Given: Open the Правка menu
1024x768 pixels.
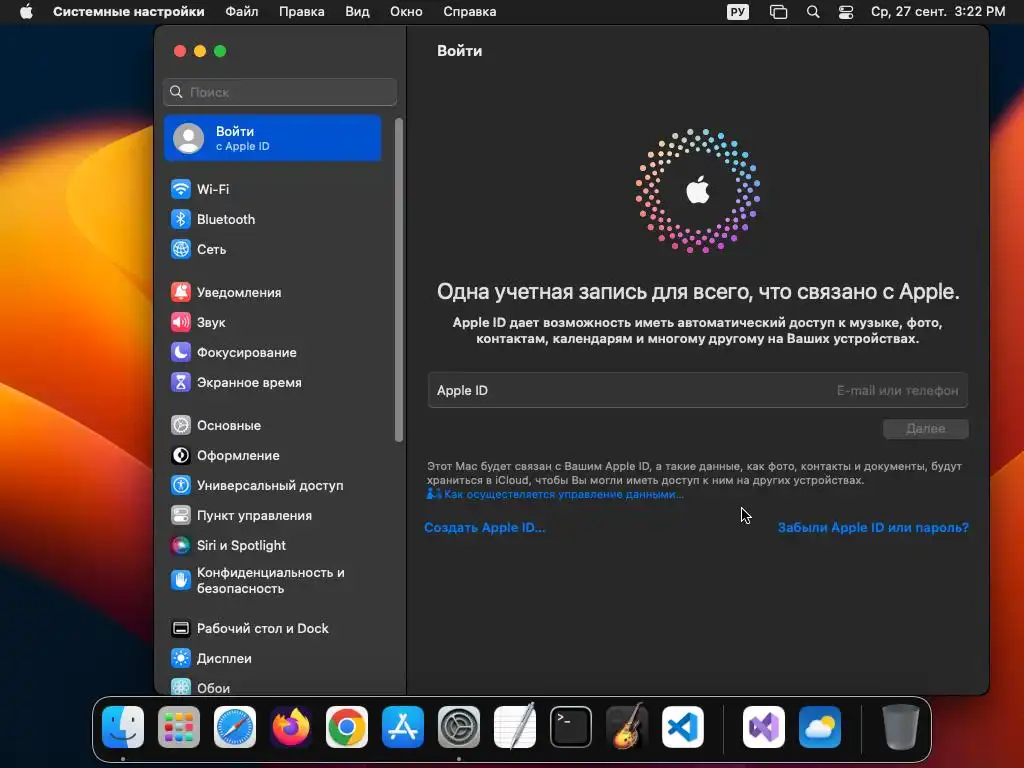Looking at the screenshot, I should 302,12.
